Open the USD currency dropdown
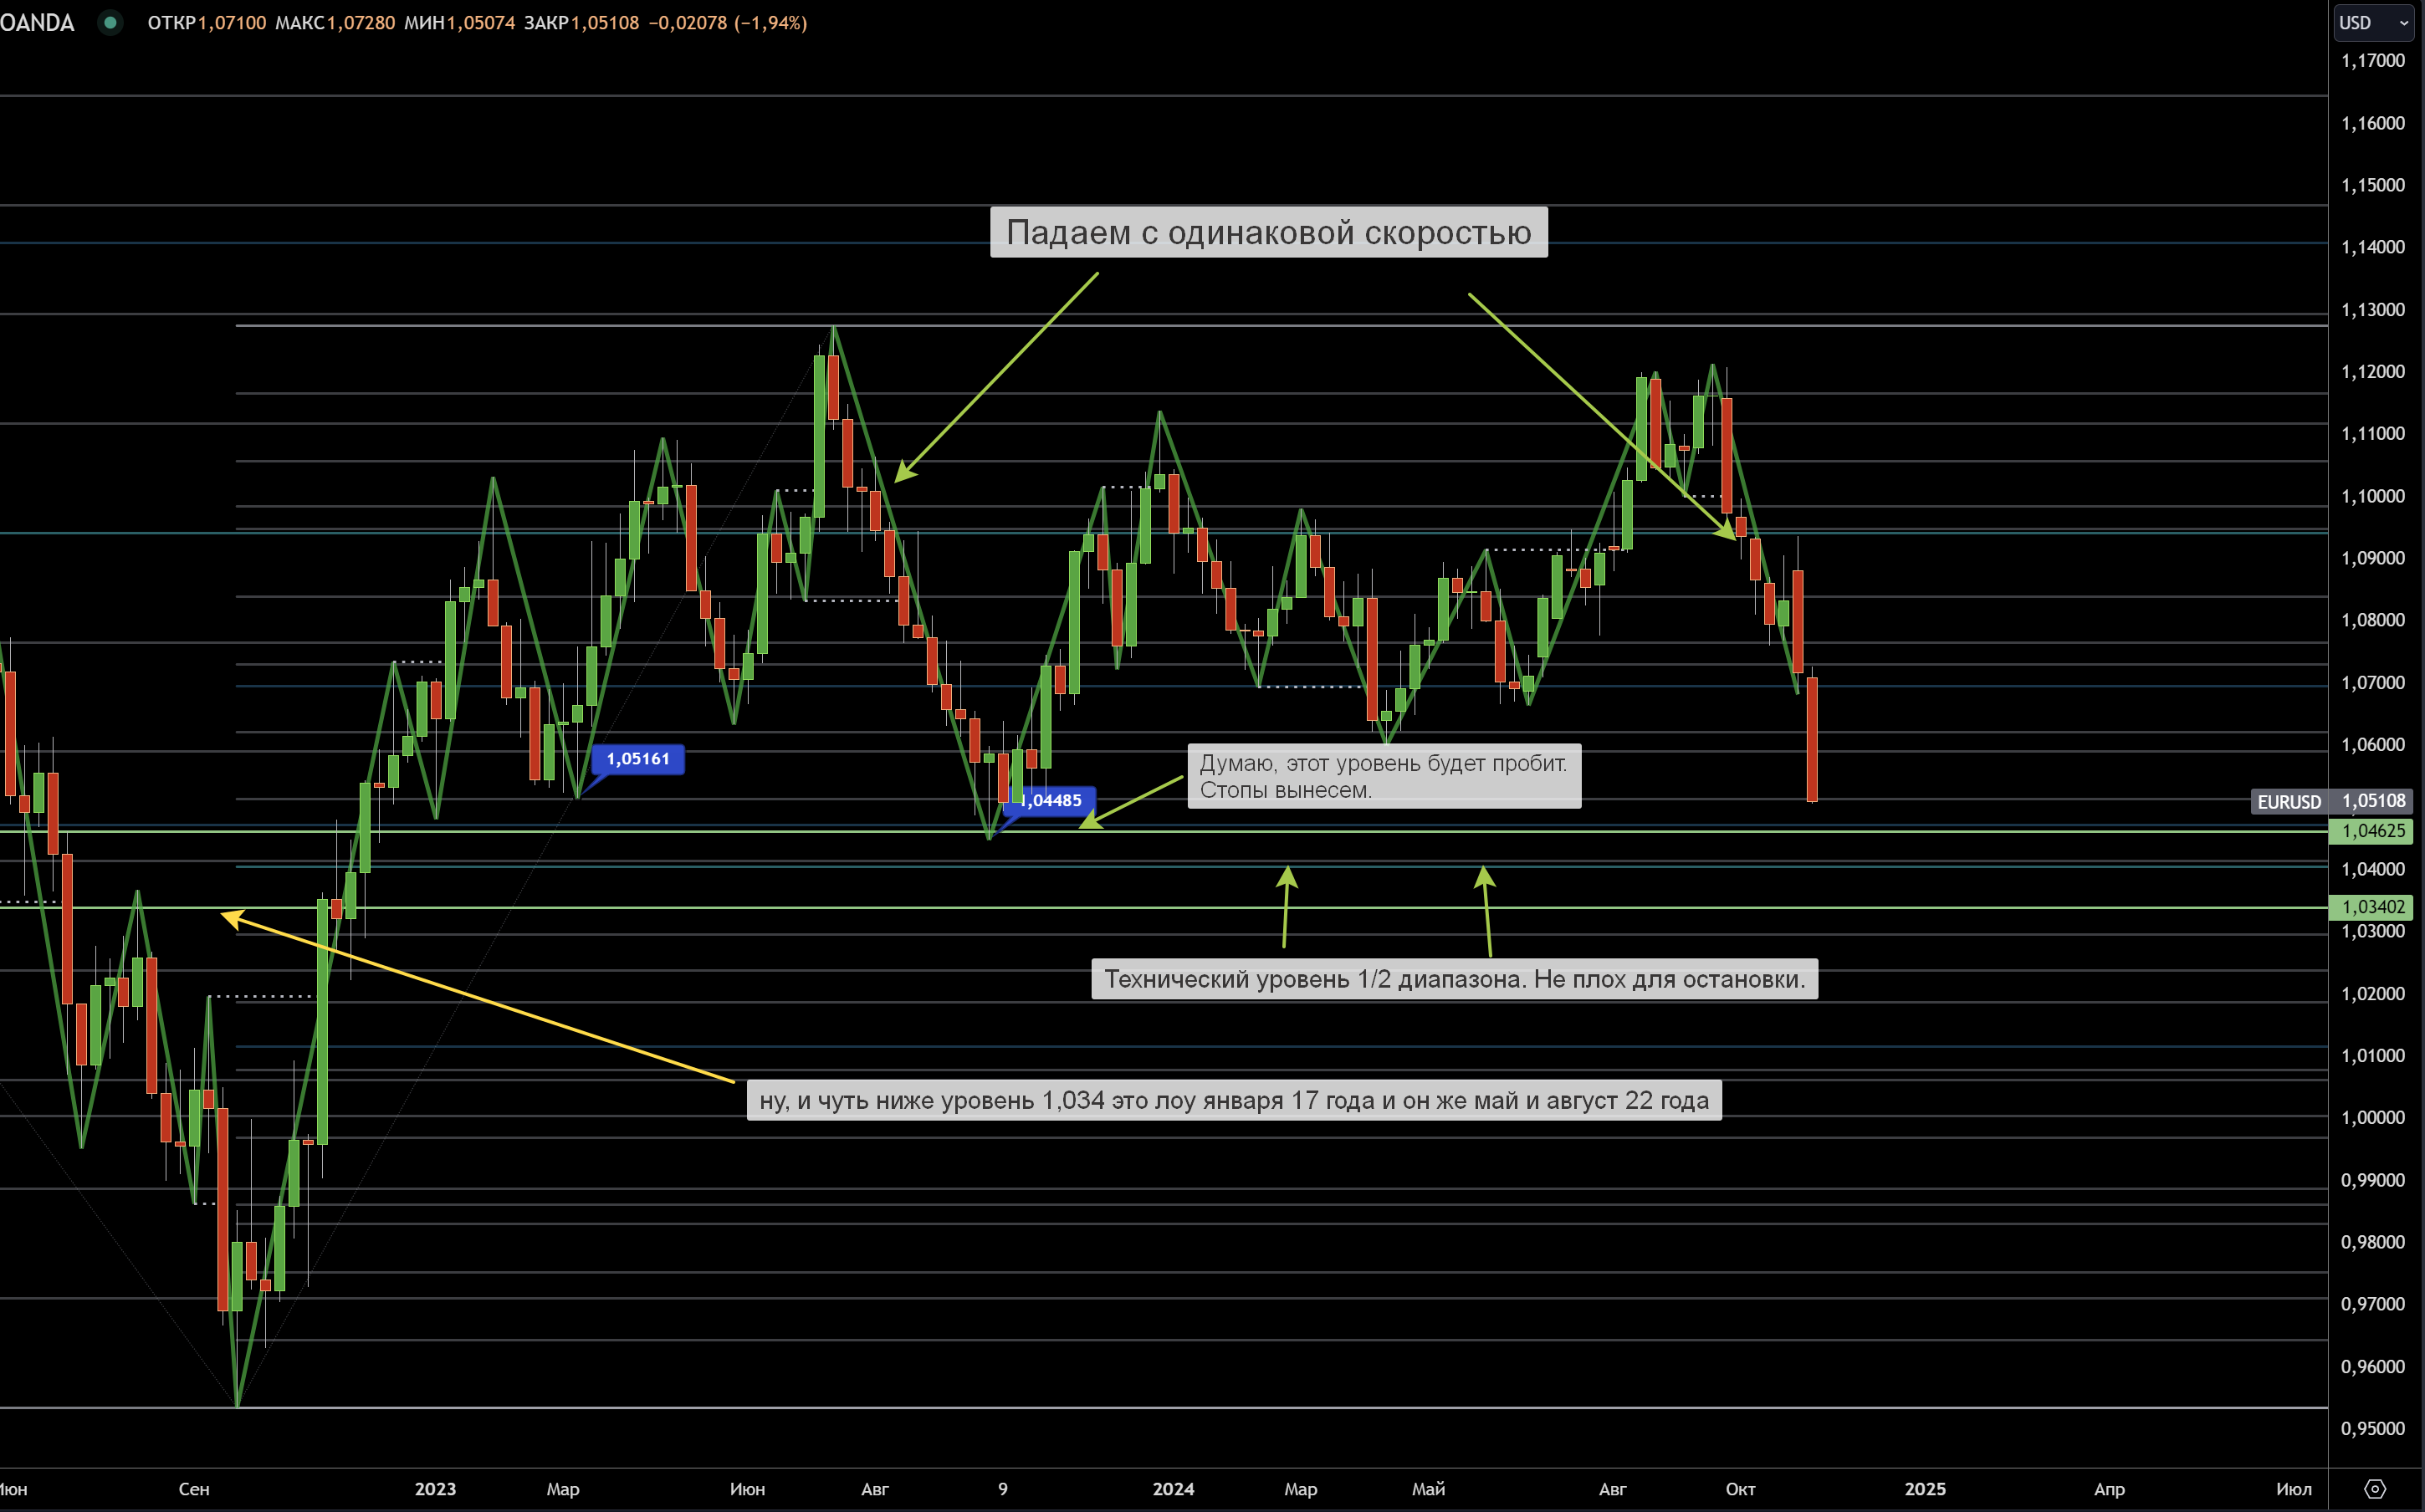 click(x=2373, y=22)
